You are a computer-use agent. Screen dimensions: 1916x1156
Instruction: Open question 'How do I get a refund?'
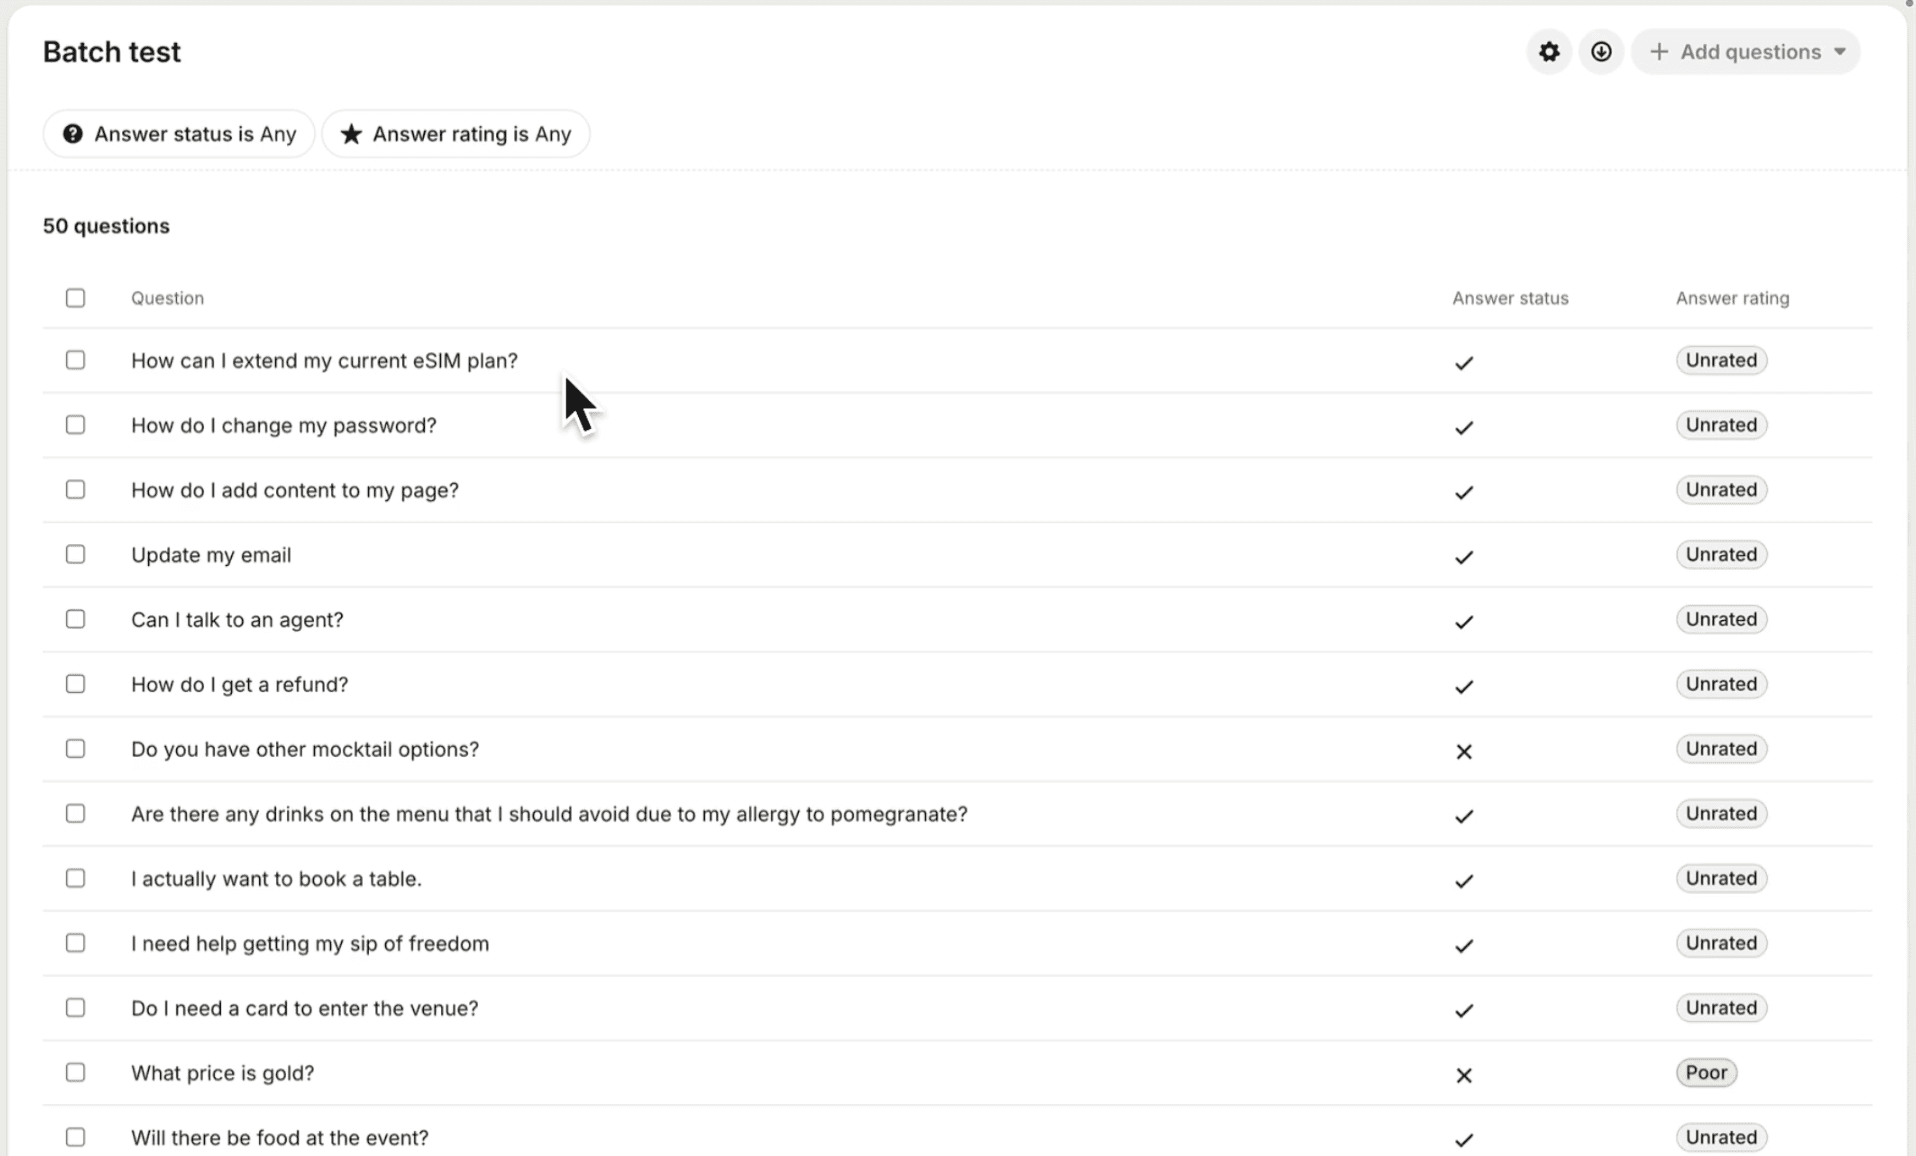(x=240, y=684)
